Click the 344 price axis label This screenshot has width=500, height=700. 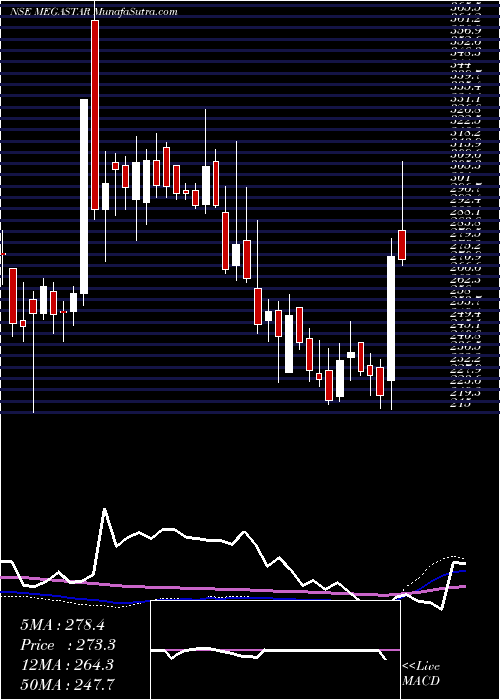point(459,65)
